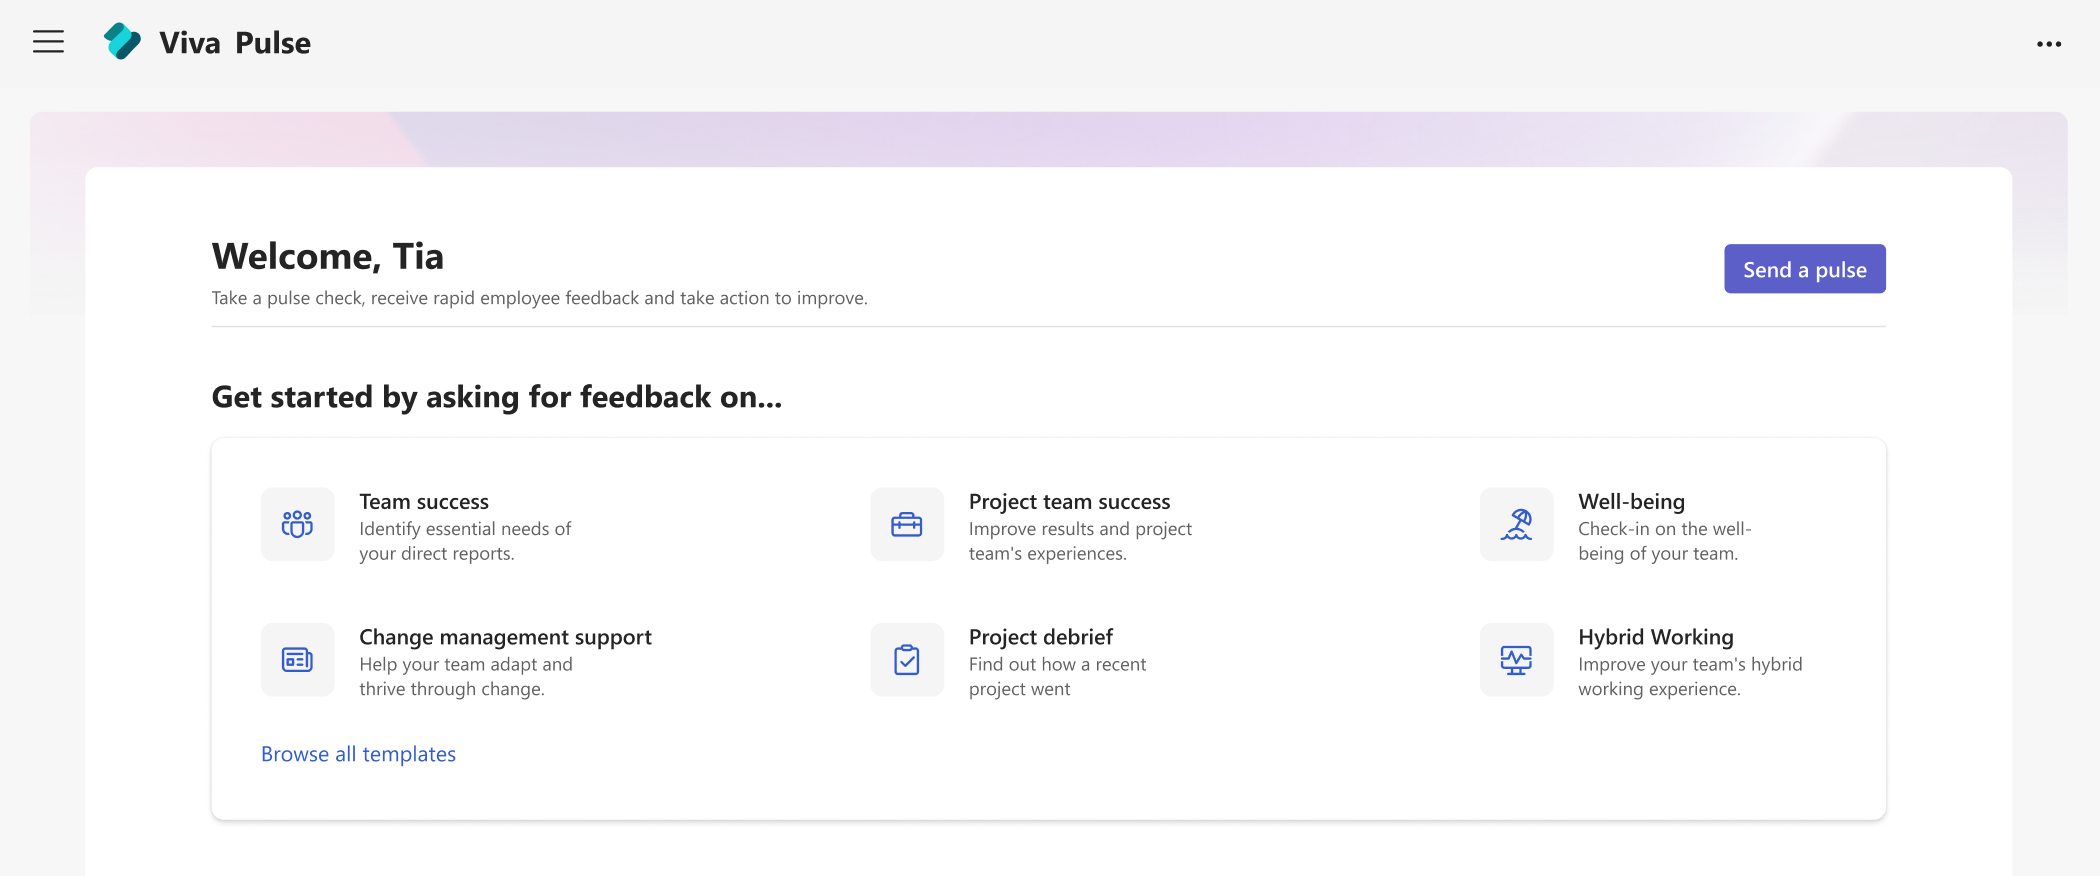The image size is (2100, 876).
Task: Click the Well-being beach umbrella icon
Action: point(1516,525)
